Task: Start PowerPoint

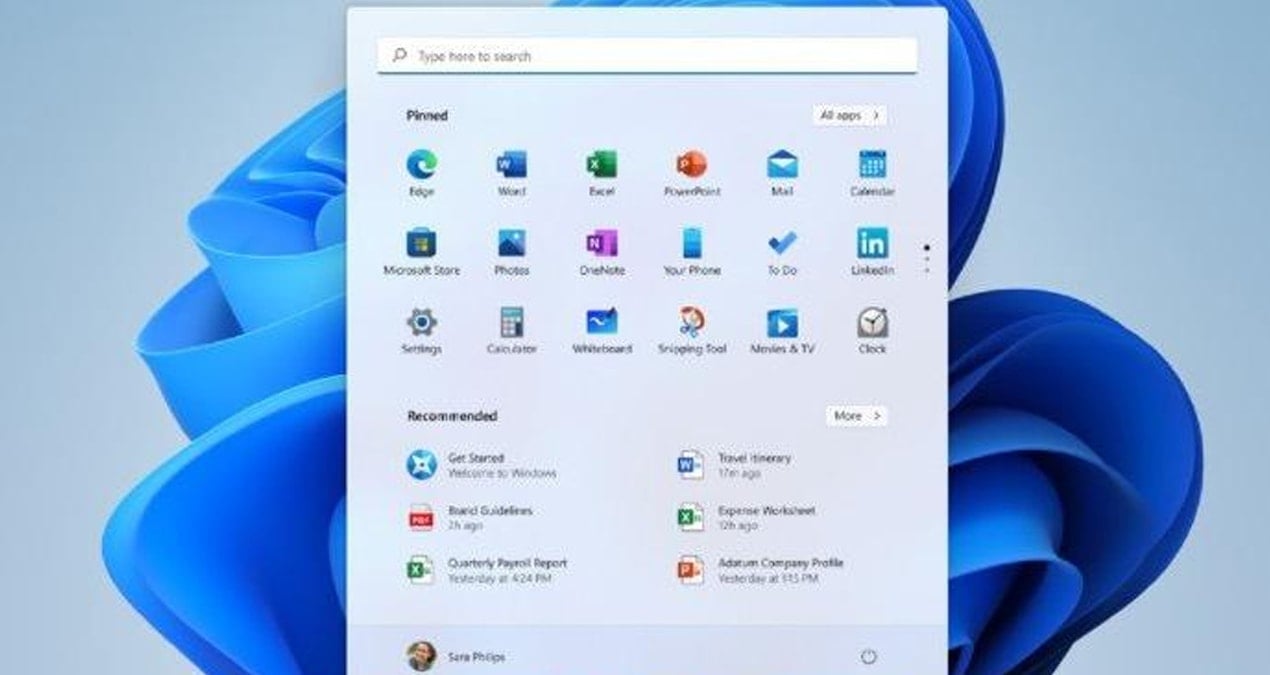Action: point(691,162)
